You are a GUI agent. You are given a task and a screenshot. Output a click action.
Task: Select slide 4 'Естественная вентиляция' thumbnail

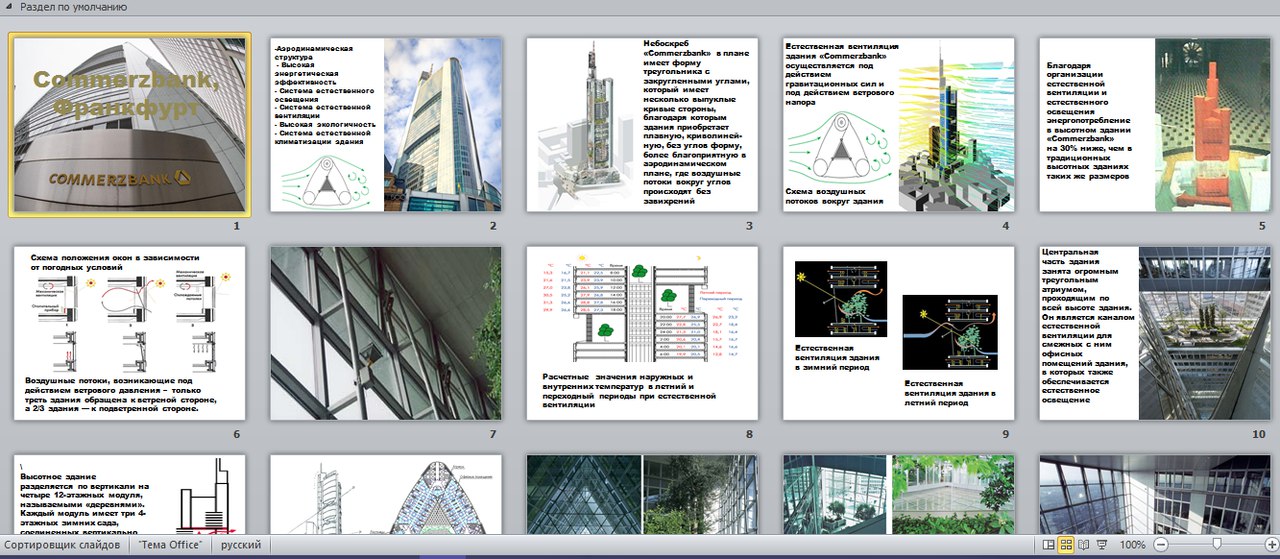coord(898,124)
